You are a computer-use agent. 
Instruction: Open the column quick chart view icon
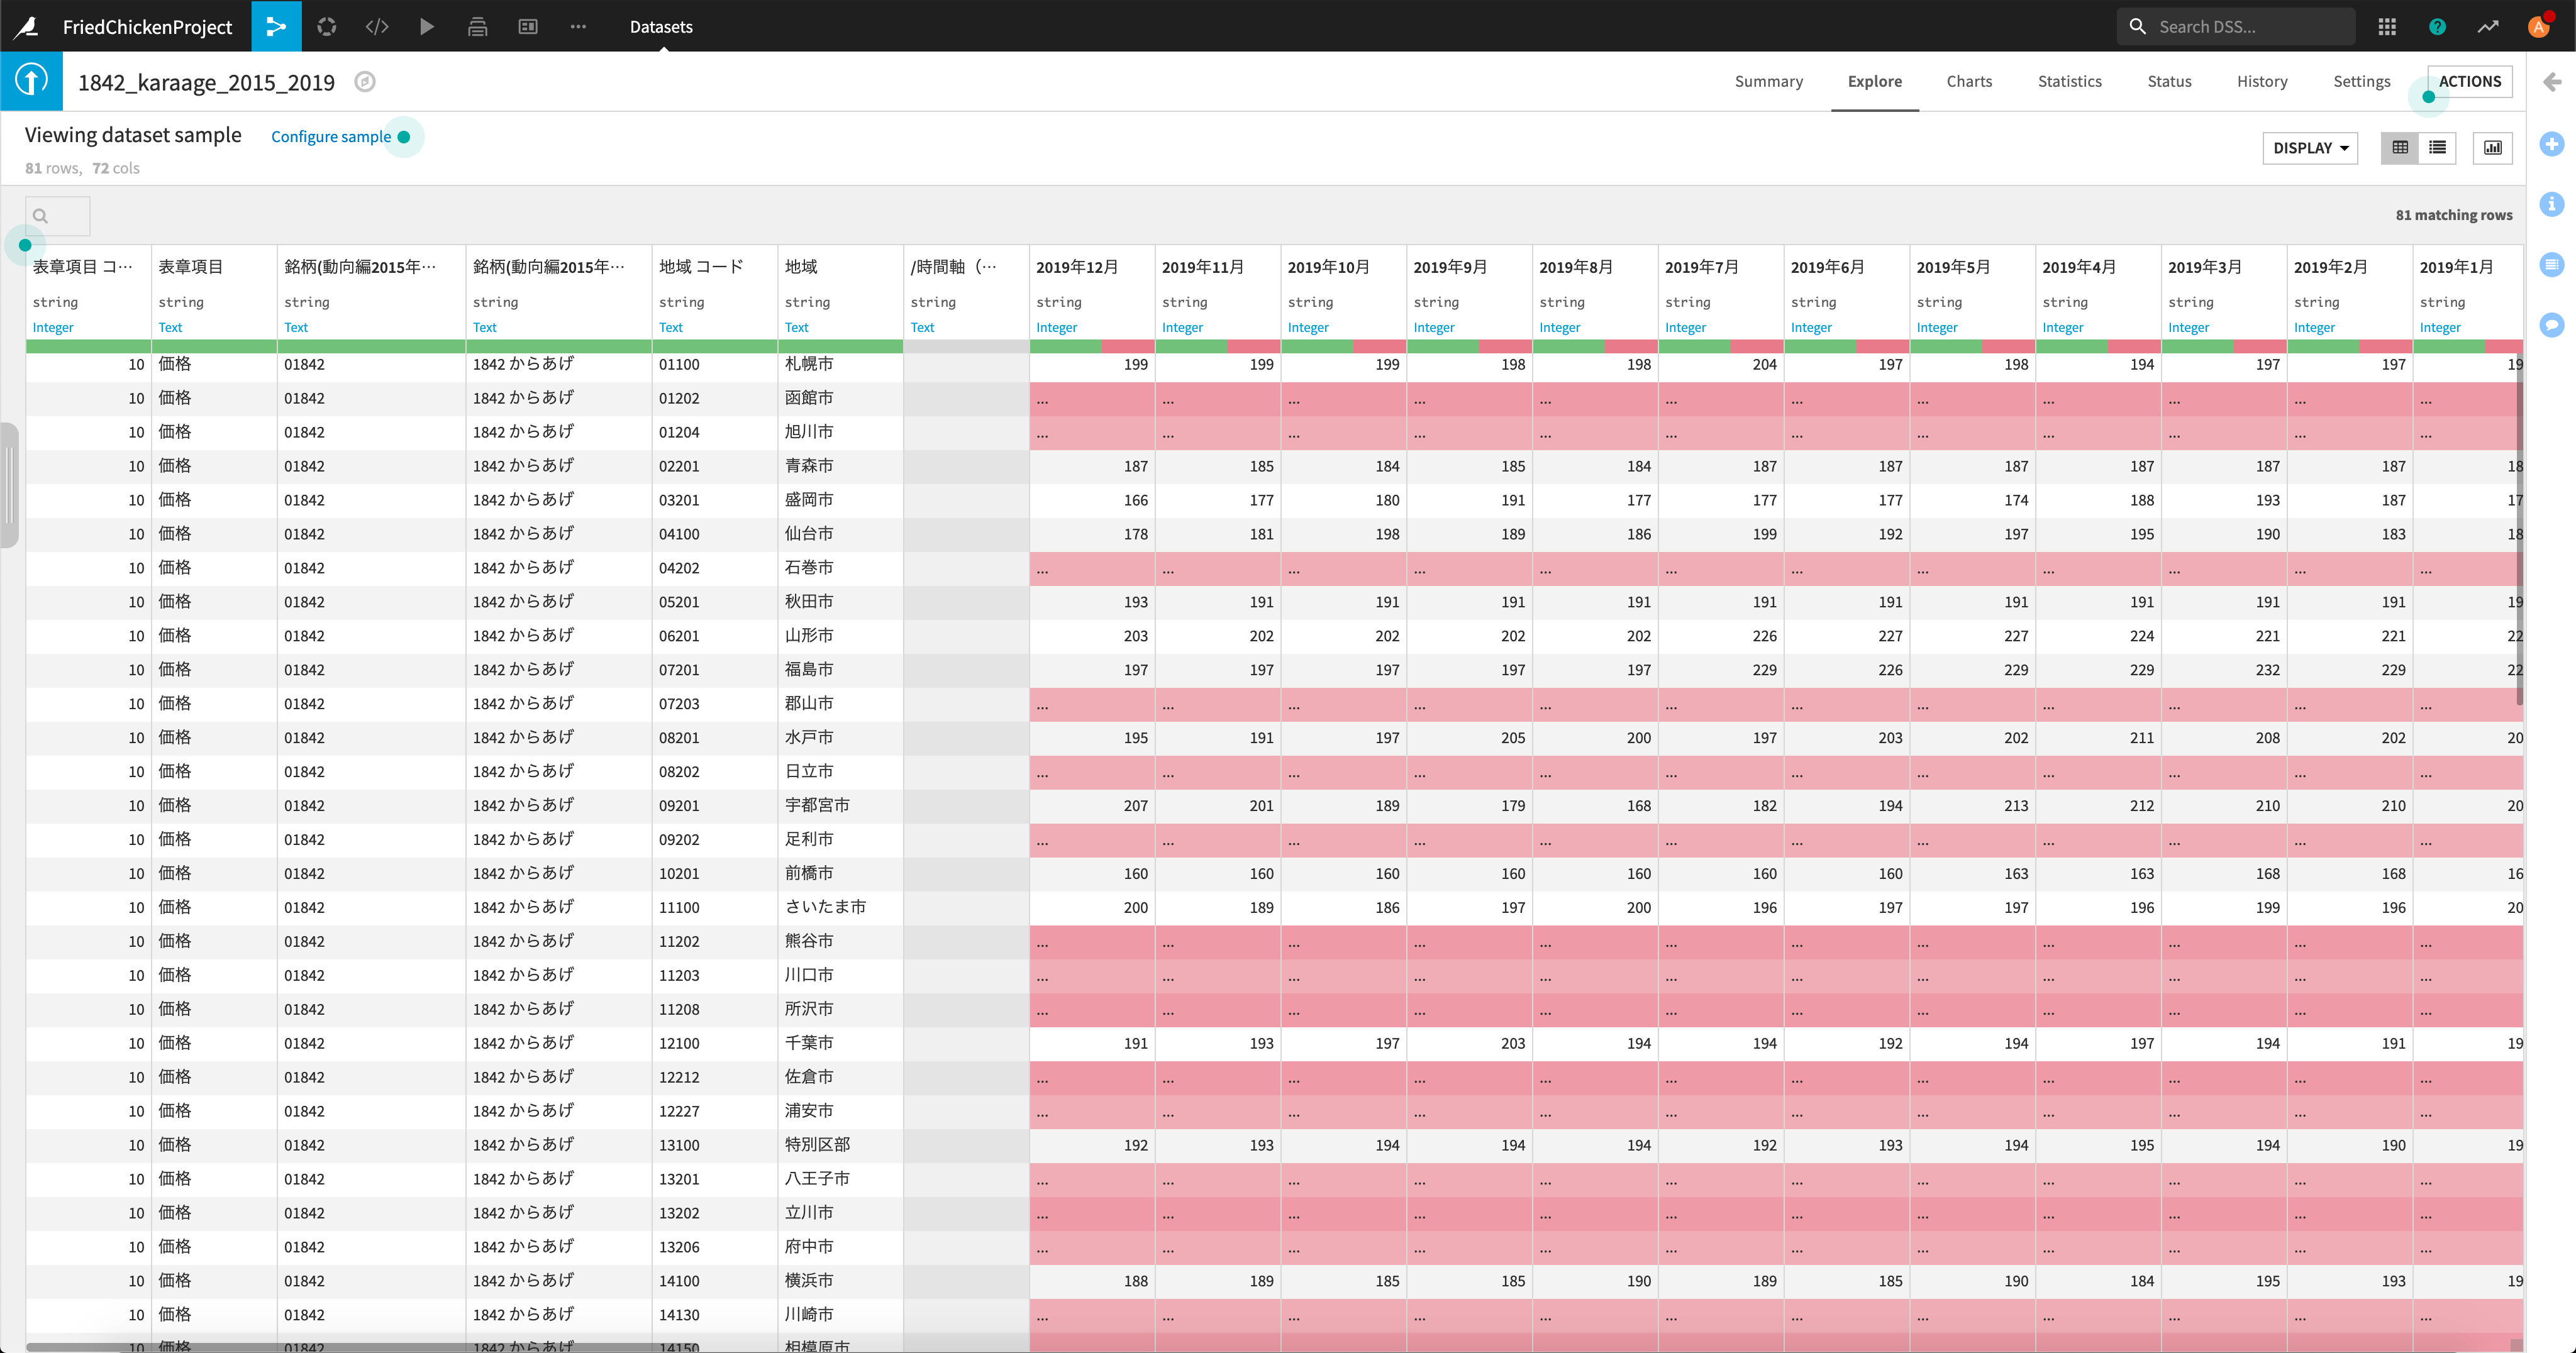click(x=2492, y=148)
